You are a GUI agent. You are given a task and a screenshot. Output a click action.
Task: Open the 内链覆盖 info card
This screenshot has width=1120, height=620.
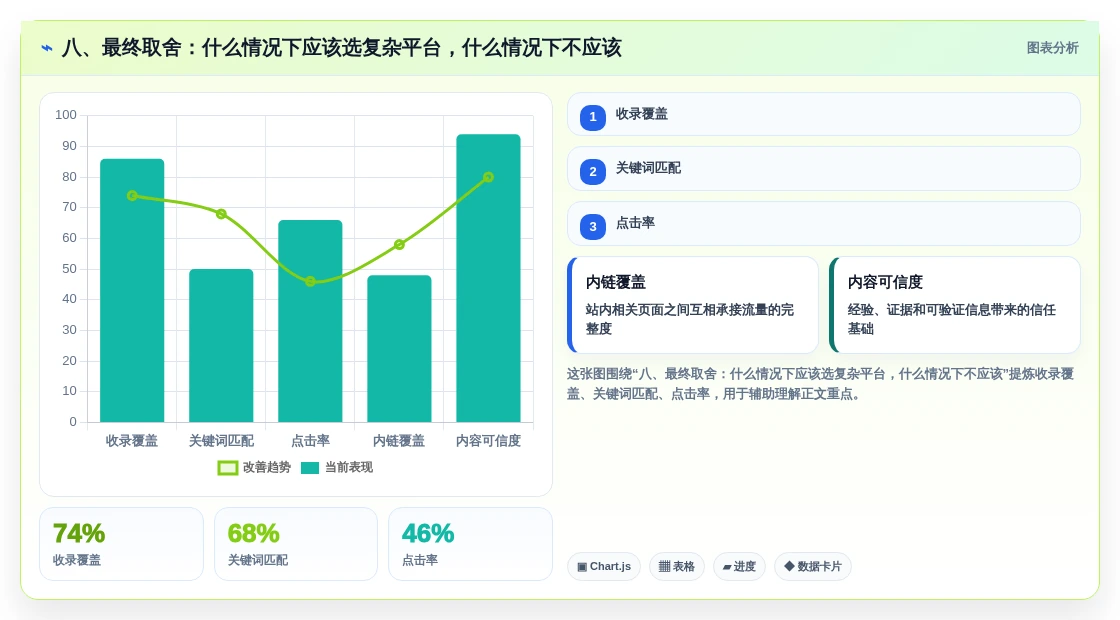point(693,305)
